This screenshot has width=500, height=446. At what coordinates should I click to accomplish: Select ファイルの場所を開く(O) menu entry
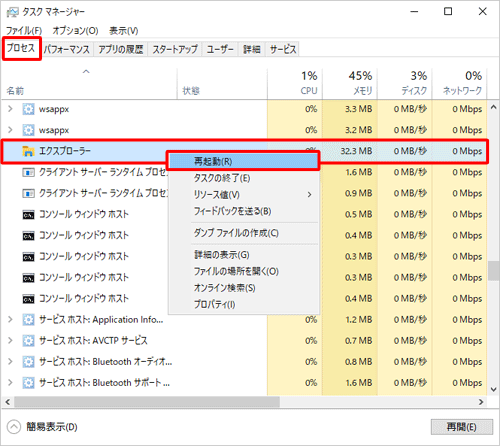(243, 271)
